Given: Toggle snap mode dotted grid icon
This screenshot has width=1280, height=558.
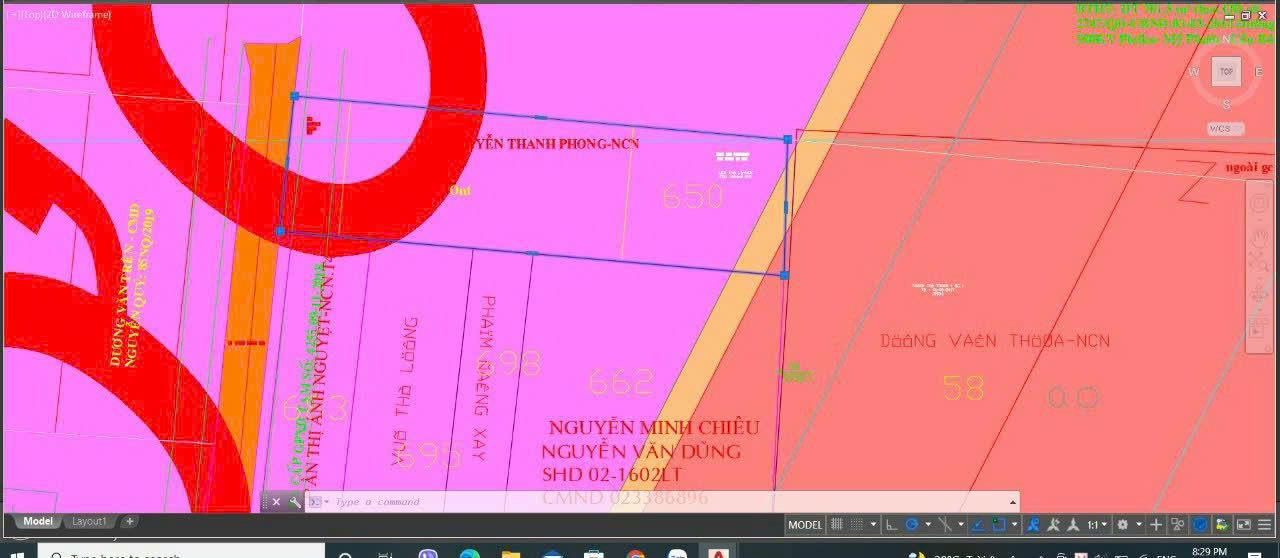Looking at the screenshot, I should [x=857, y=525].
